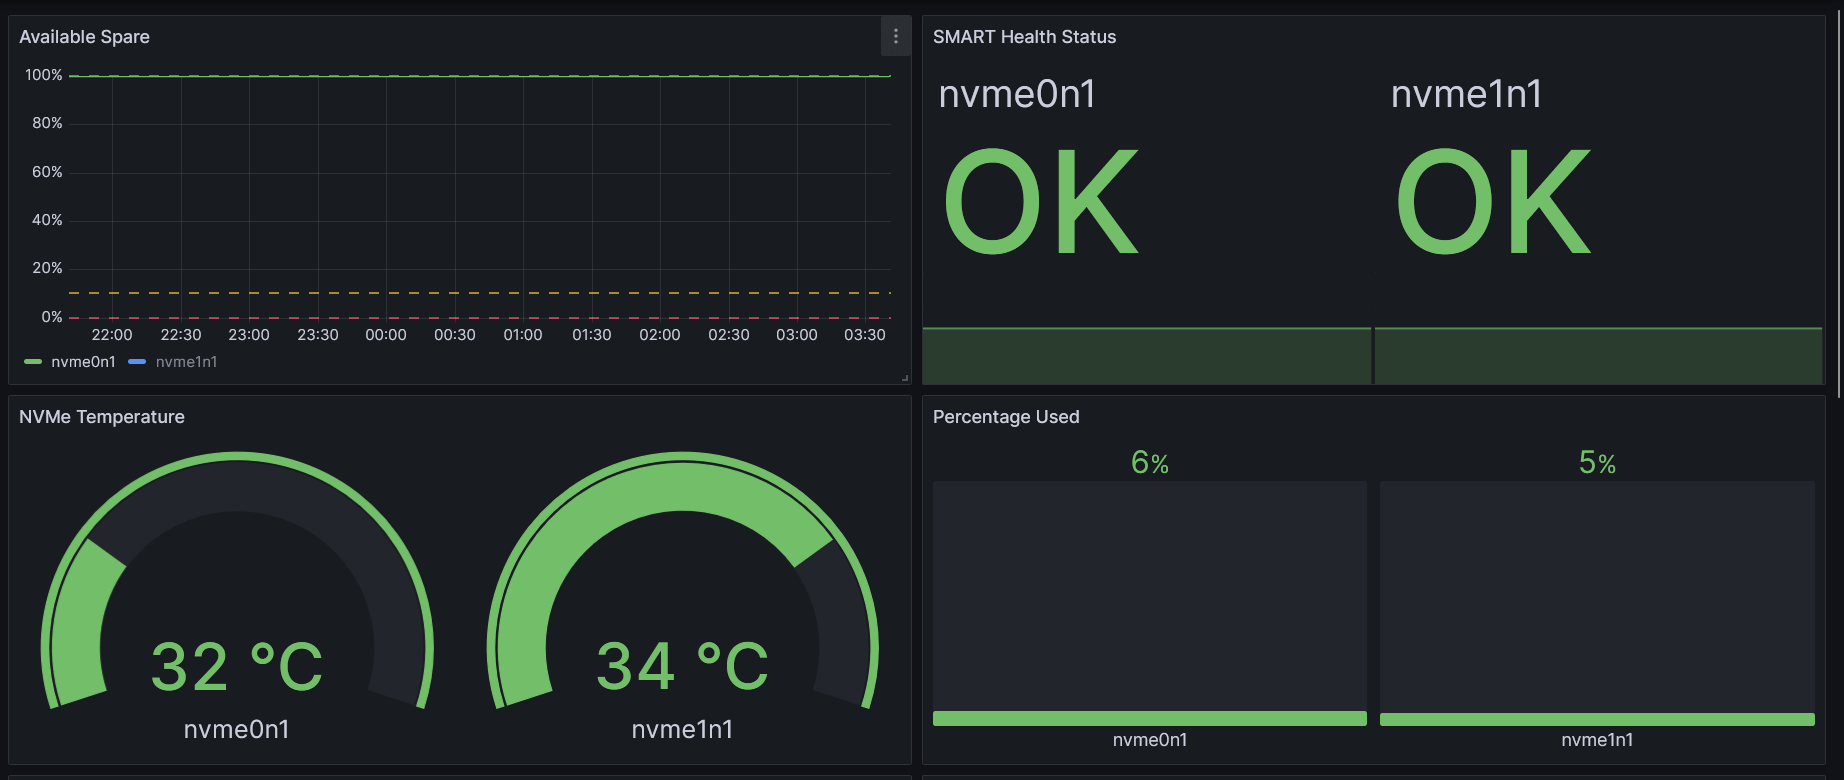The height and width of the screenshot is (780, 1844).
Task: Click the nvme0n1 OK health status
Action: 1040,202
